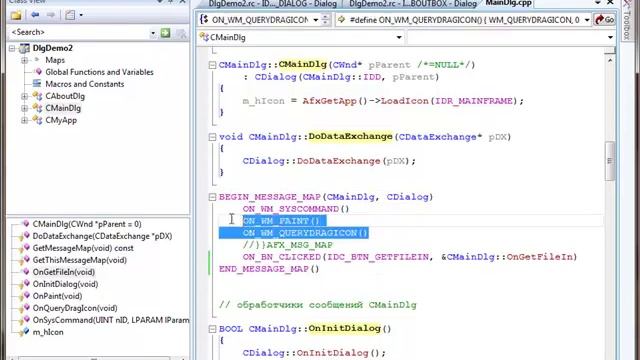This screenshot has width=640, height=360.
Task: Select Global Functions and Variables
Action: 99,72
